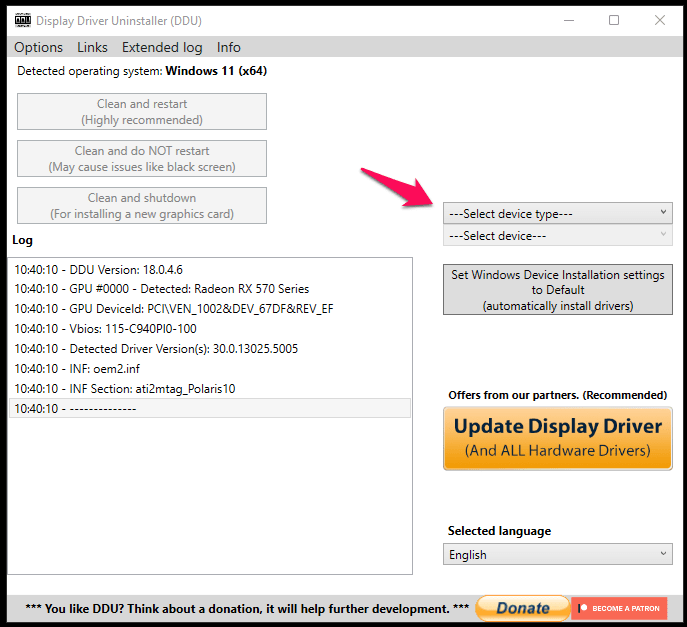Screen dimensions: 687x627
Task: Select the Detected Driver Version(s) log line
Action: 210,349
